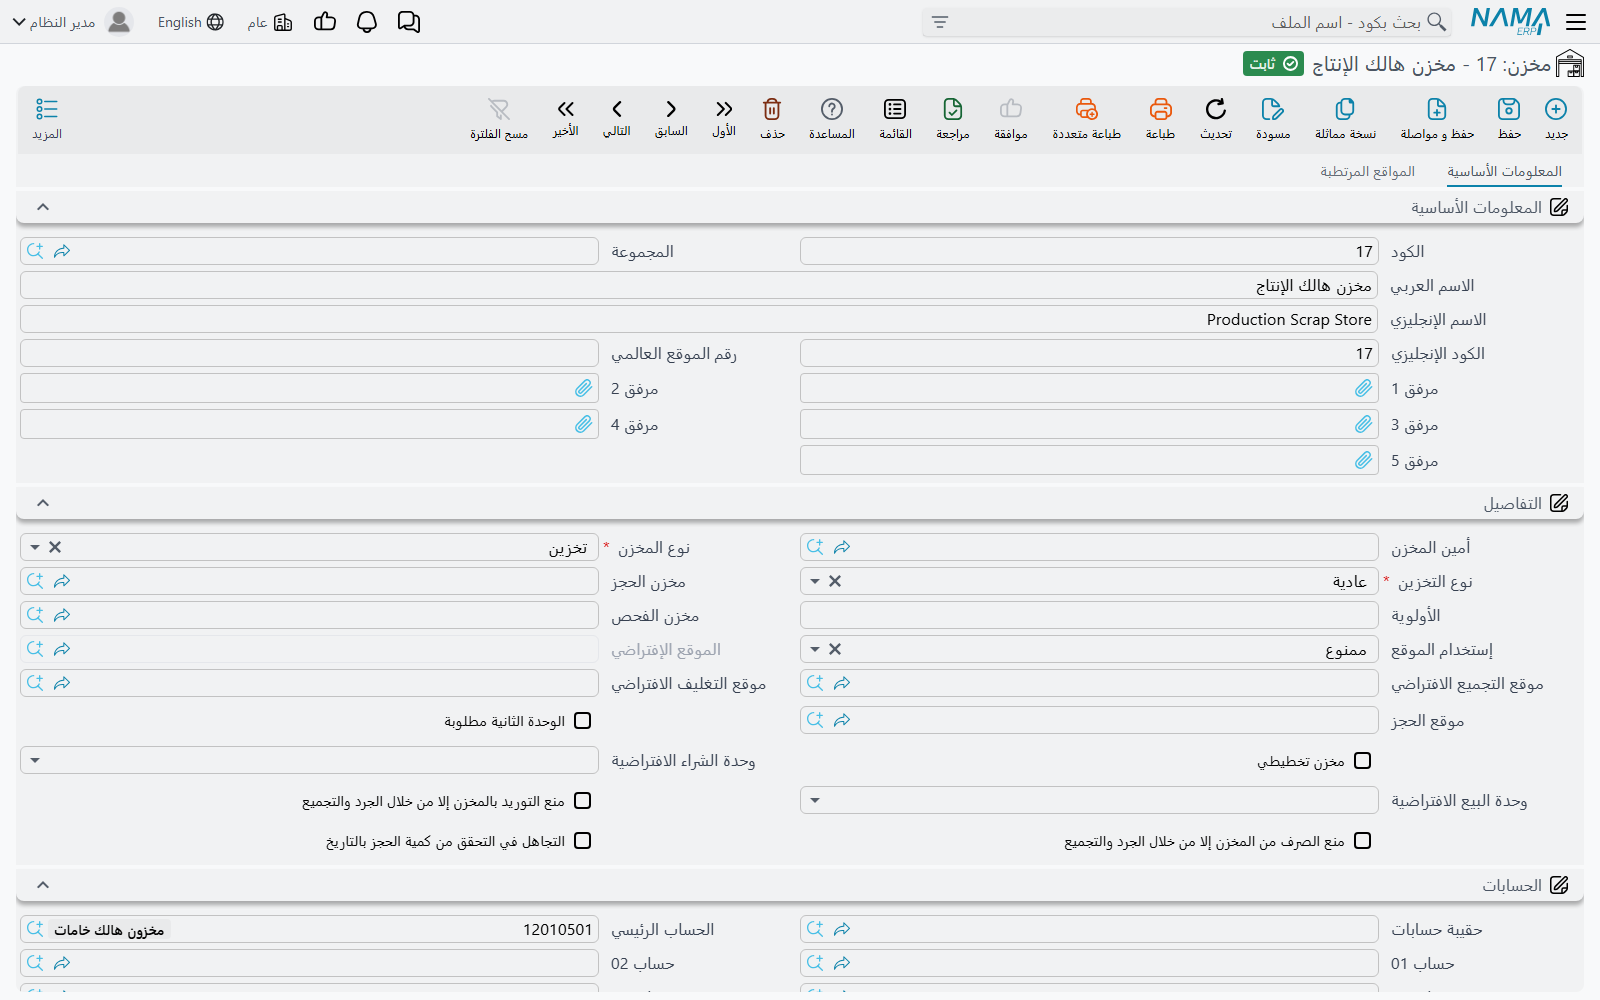Image resolution: width=1600 pixels, height=1000 pixels.
Task: Click lookup icon in موقع الحجز field
Action: coord(815,720)
